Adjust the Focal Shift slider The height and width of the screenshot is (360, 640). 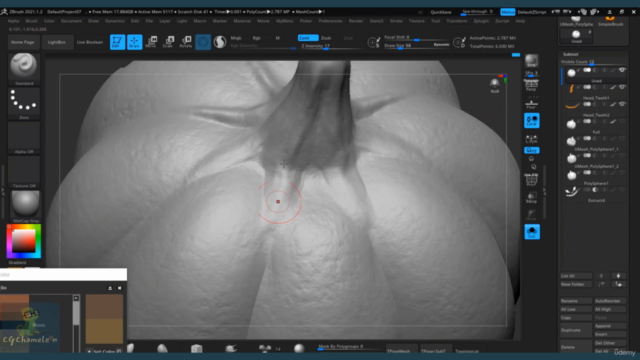point(416,38)
